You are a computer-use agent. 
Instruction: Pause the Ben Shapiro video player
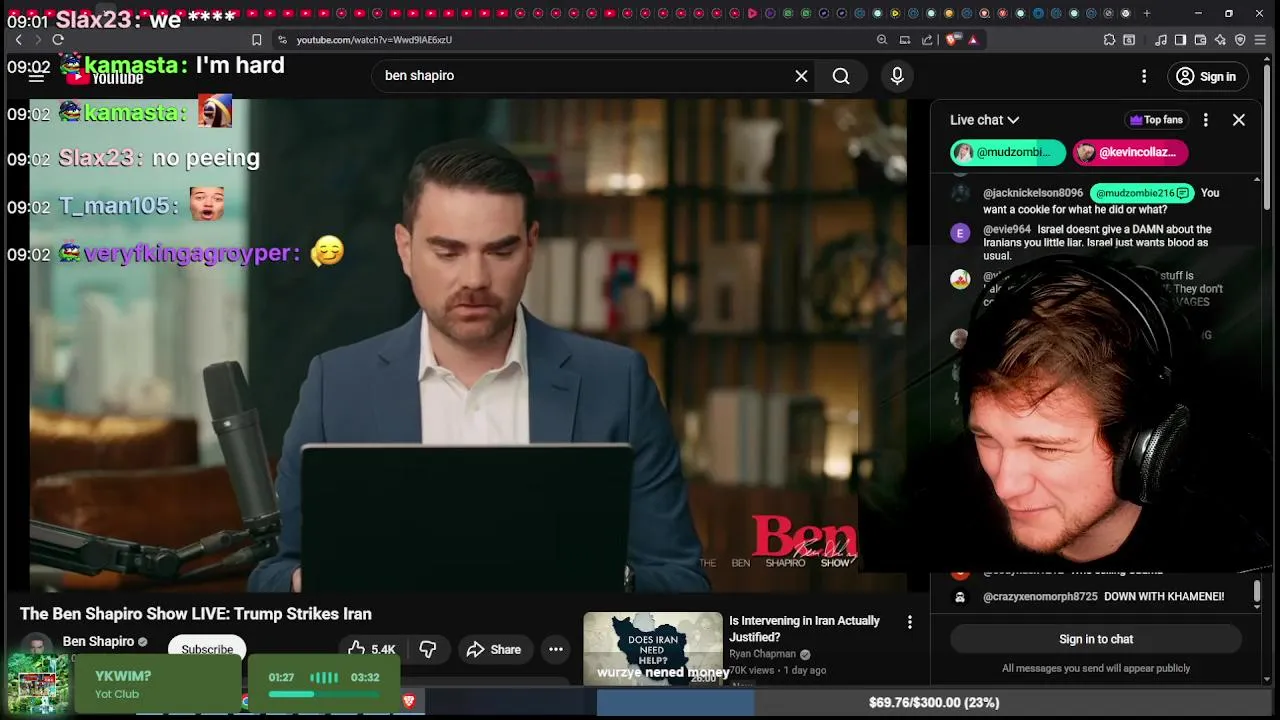[x=467, y=345]
